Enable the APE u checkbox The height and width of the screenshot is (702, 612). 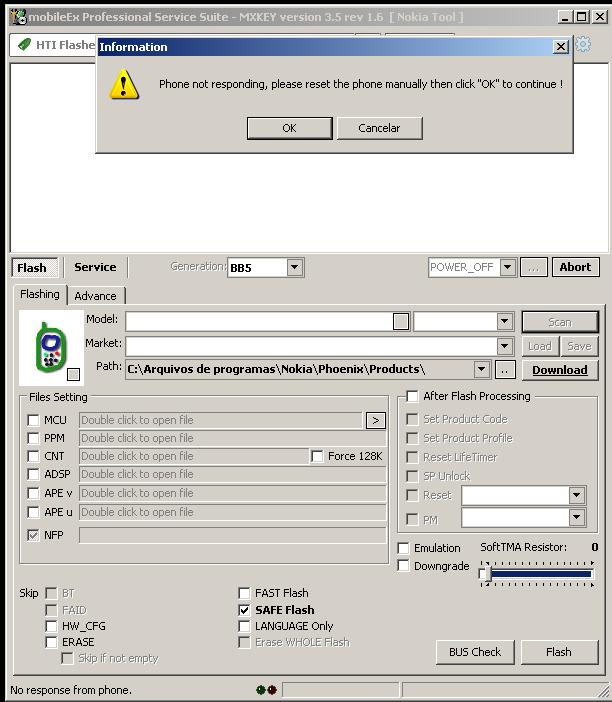[33, 512]
